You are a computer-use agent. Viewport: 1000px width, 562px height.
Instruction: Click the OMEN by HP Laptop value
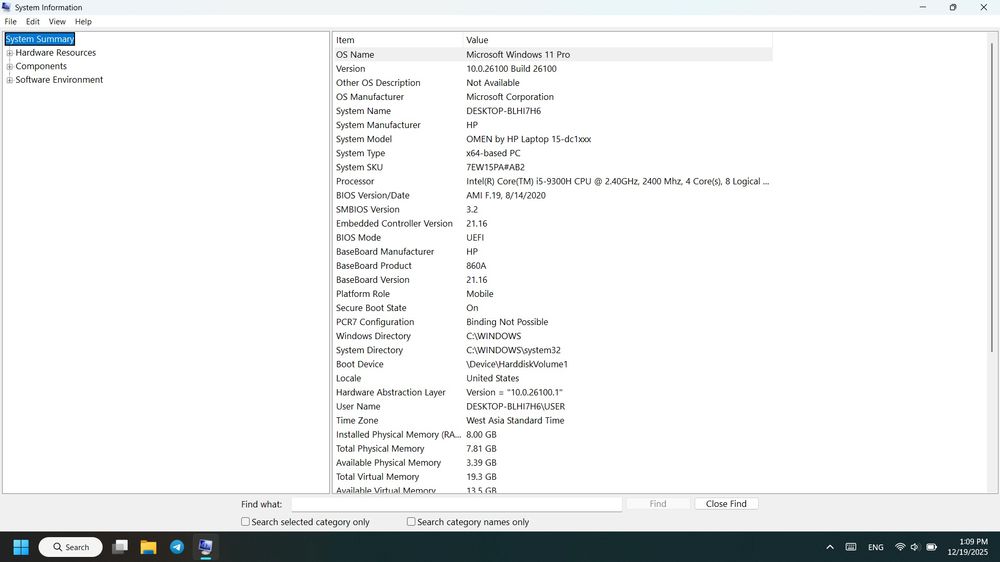tap(529, 138)
